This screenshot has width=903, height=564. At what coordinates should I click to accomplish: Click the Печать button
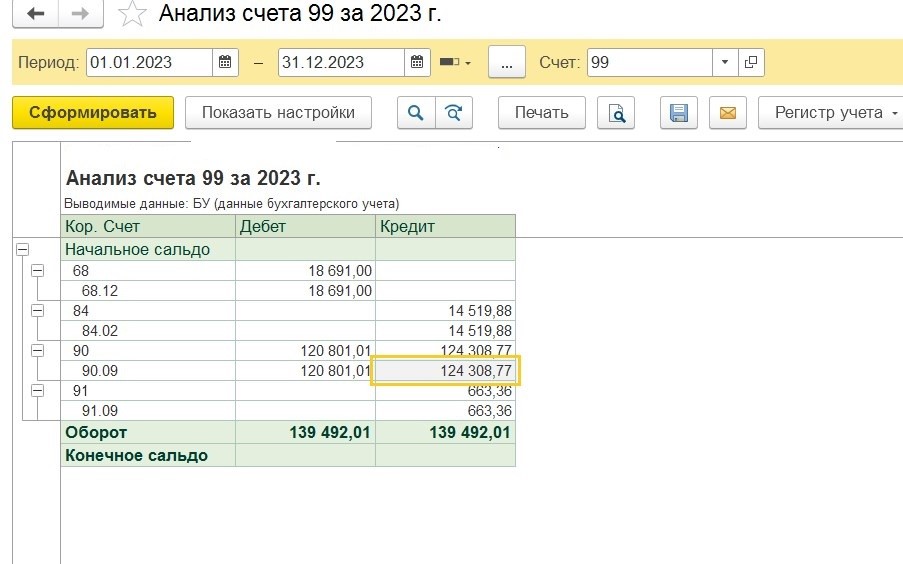pyautogui.click(x=541, y=113)
